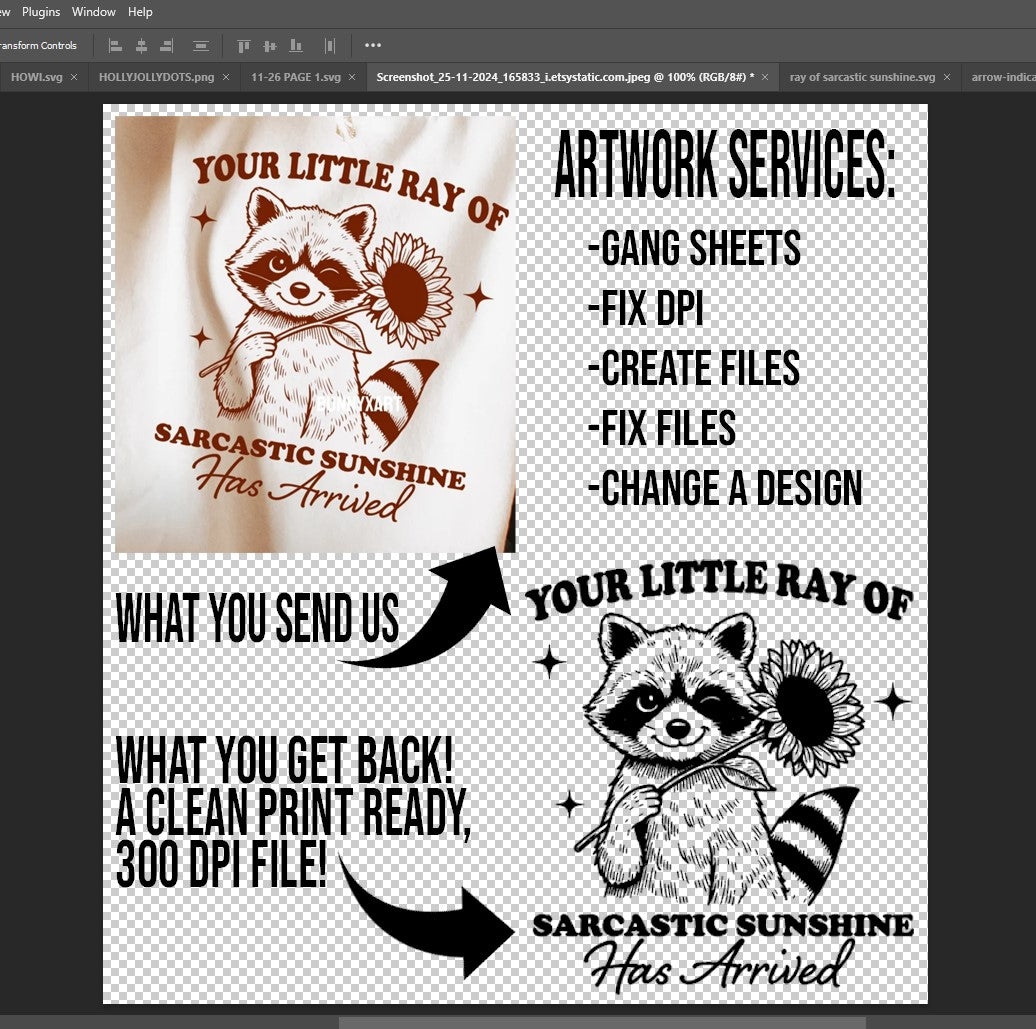Click Align Vertical Centers icon
This screenshot has height=1029, width=1036.
[269, 46]
